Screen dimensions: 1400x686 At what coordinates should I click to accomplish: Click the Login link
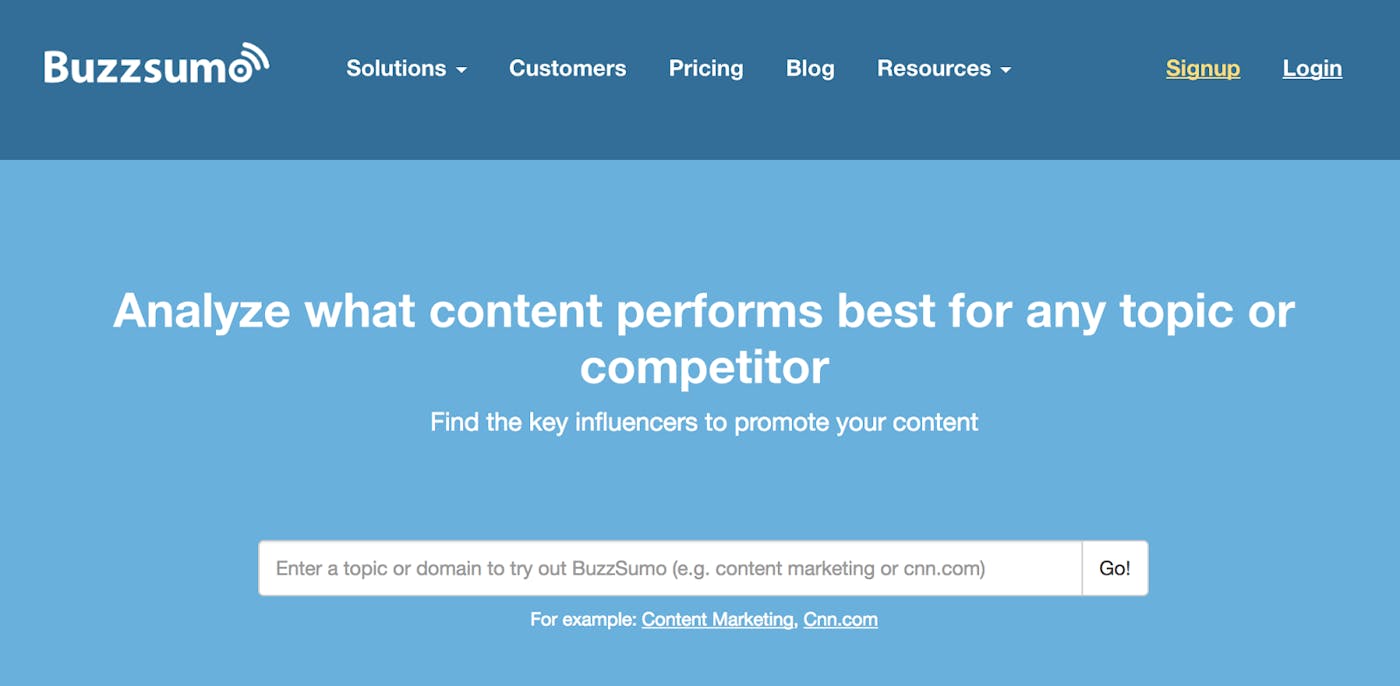coord(1312,68)
